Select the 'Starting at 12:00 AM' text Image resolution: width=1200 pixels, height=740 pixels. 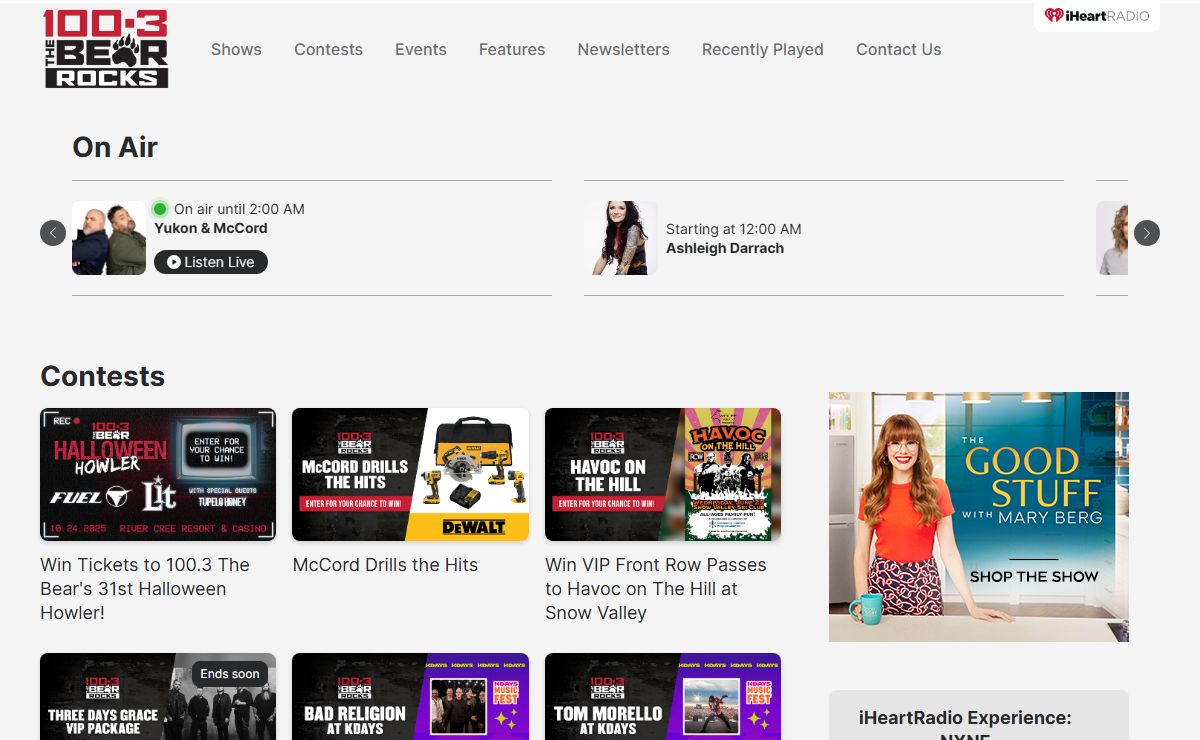(x=734, y=229)
